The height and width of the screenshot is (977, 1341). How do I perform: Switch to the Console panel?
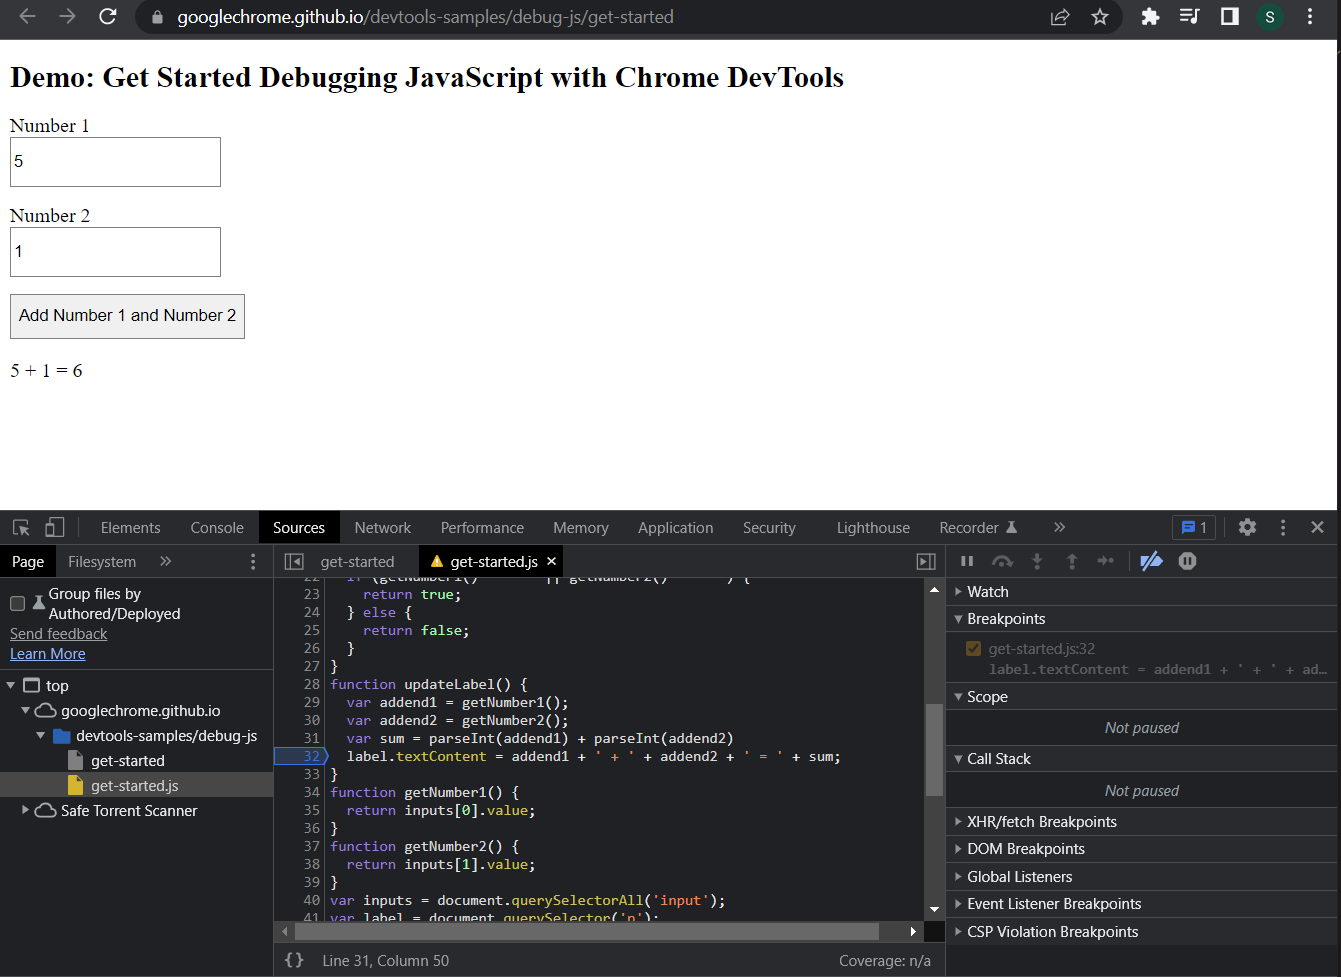216,527
